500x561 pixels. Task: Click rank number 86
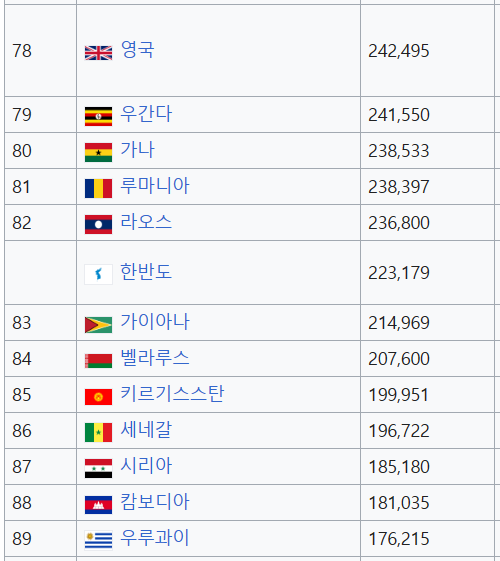(22, 431)
